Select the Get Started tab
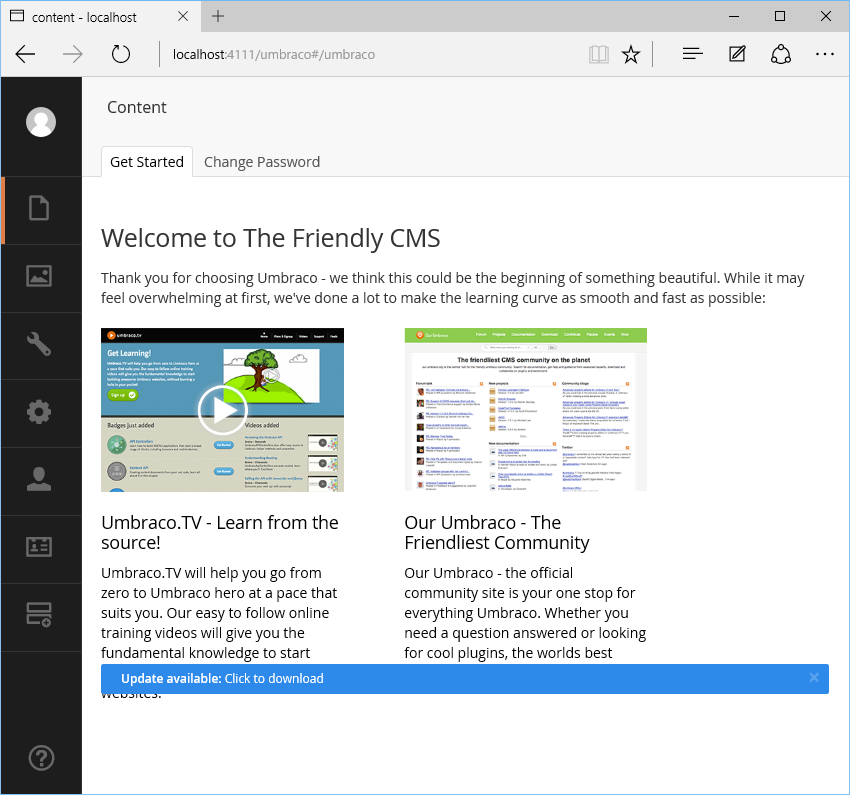The width and height of the screenshot is (850, 795). tap(147, 162)
